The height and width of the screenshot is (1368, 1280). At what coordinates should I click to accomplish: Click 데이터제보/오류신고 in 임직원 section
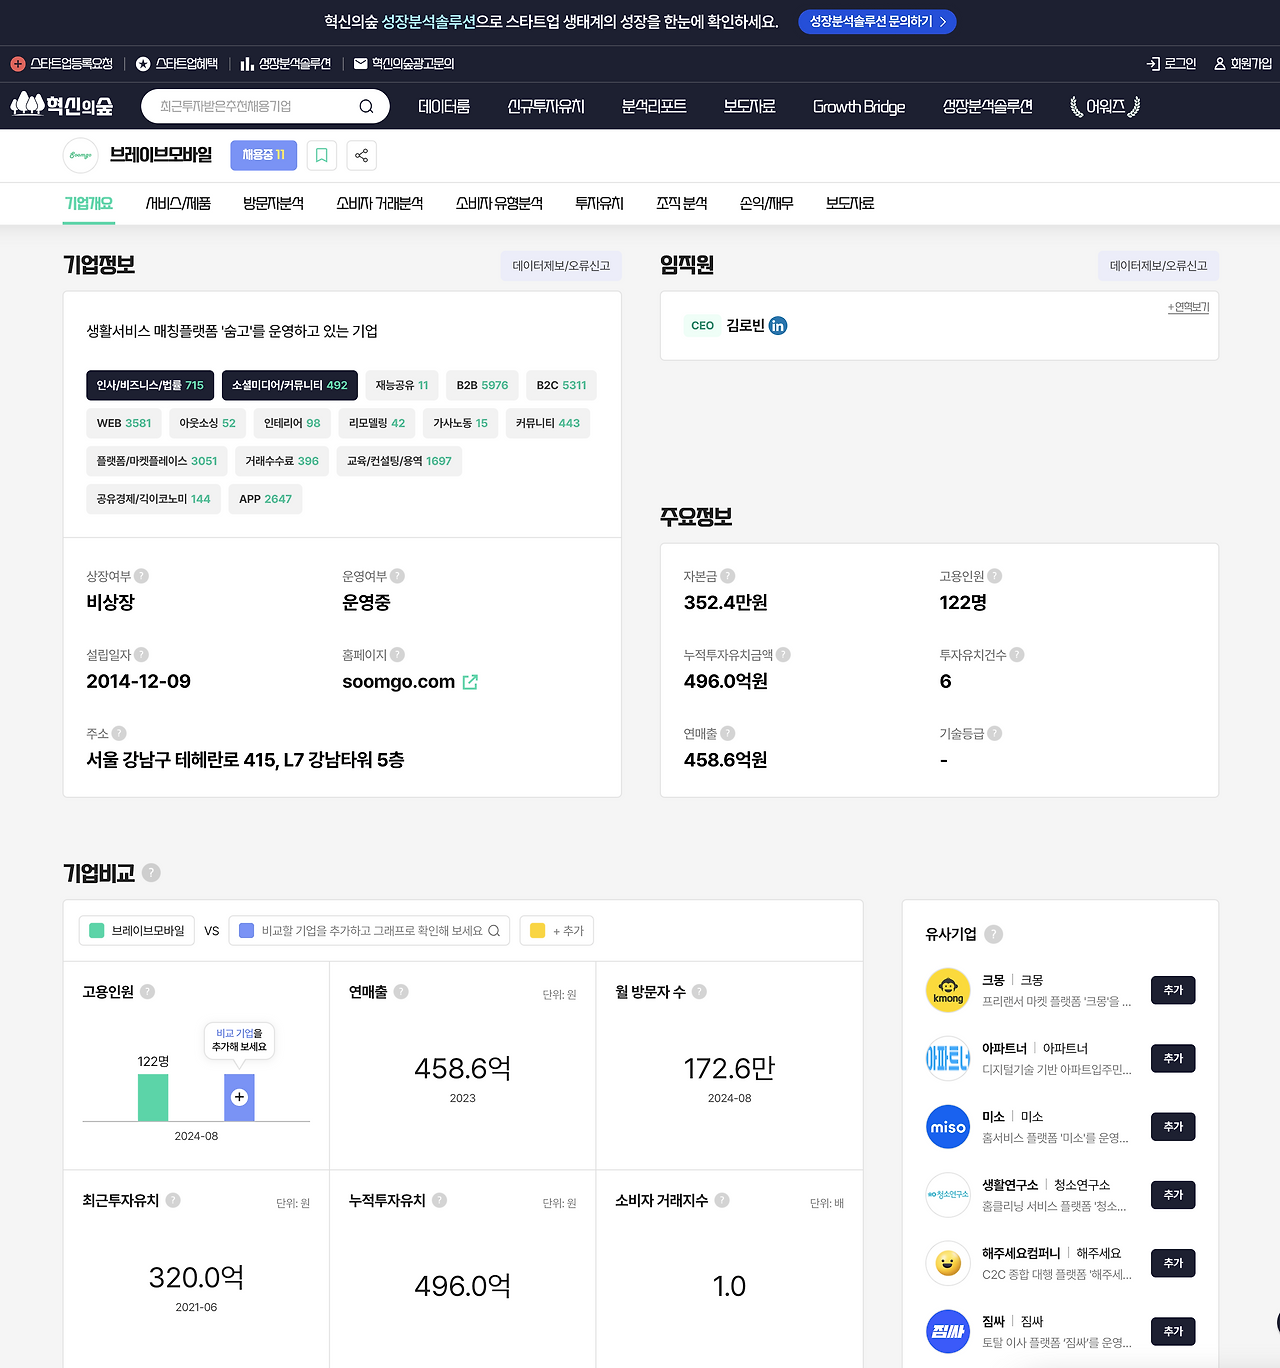[x=1158, y=266]
